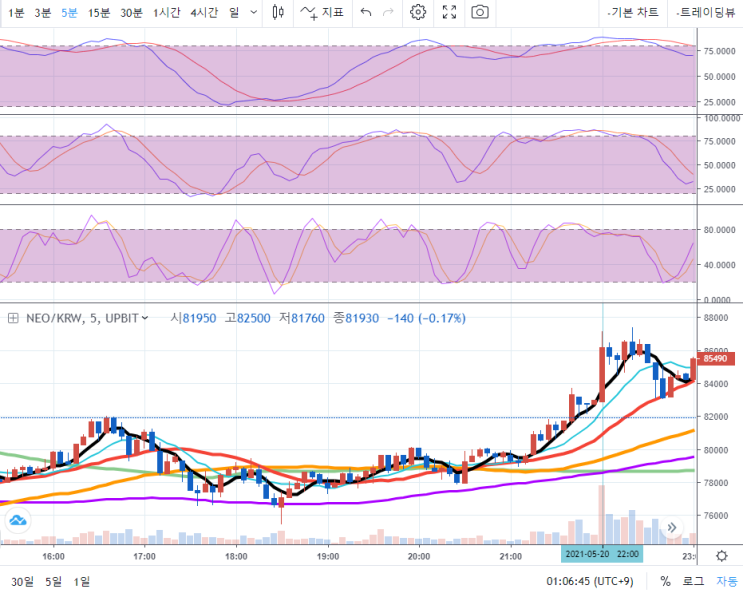The image size is (743, 593).
Task: Set range to 1일
Action: tap(82, 582)
